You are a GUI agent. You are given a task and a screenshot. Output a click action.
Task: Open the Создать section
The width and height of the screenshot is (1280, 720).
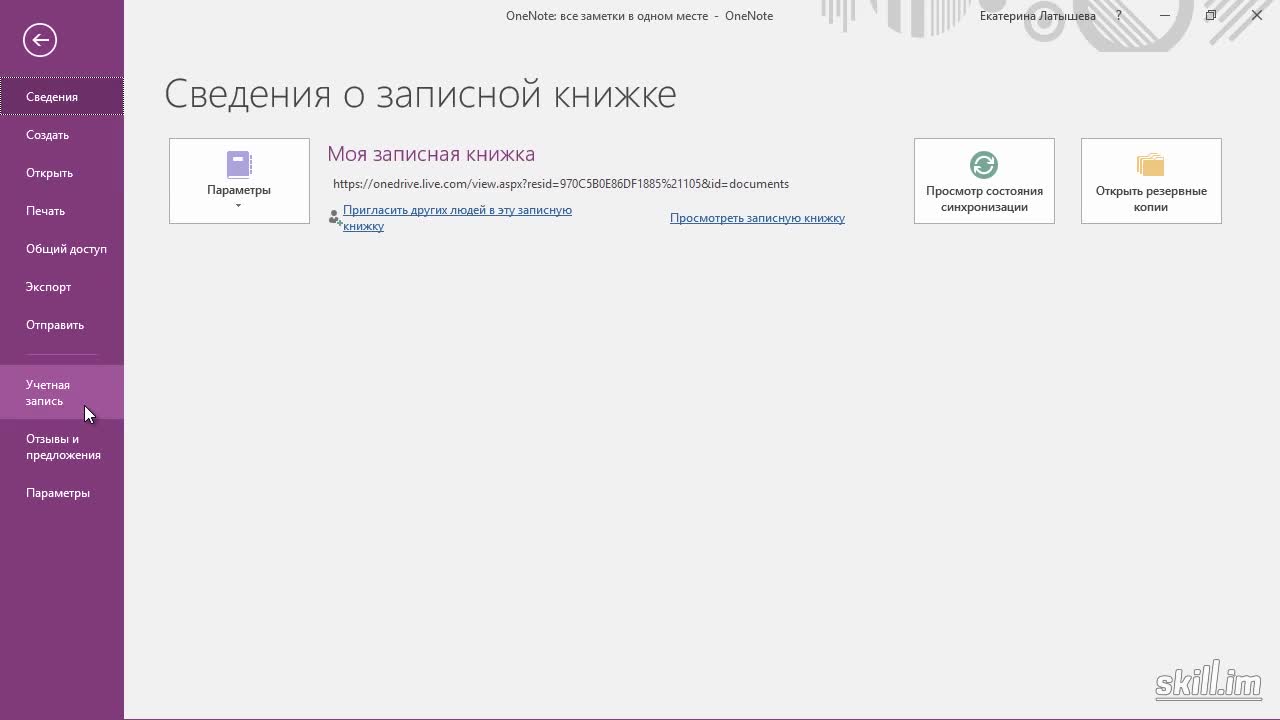pyautogui.click(x=62, y=135)
